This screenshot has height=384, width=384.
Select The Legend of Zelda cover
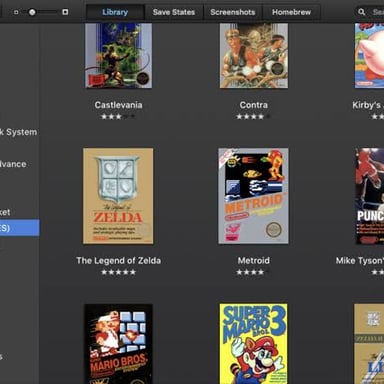[x=118, y=196]
